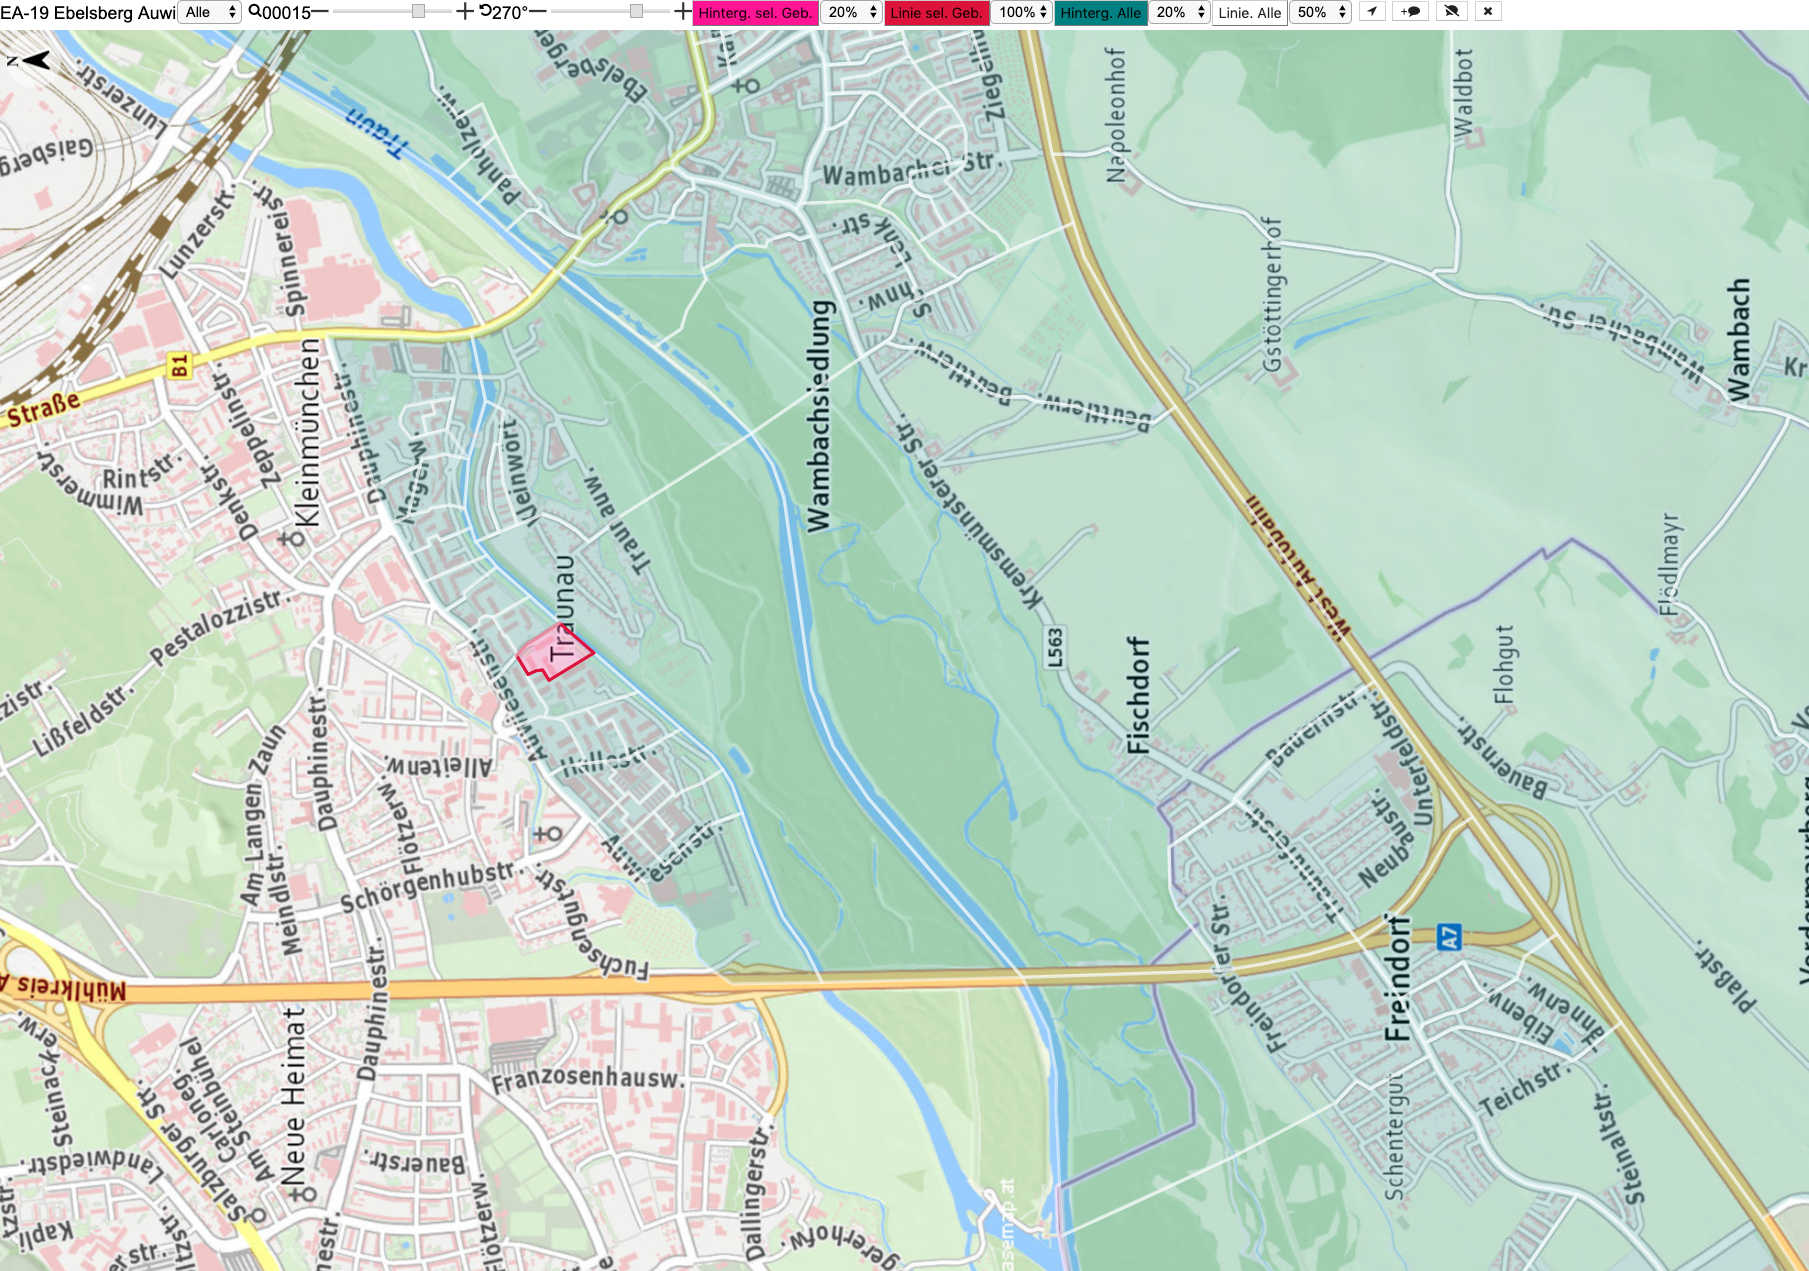Open the 50% dropdown after Linie. Alle
The width and height of the screenshot is (1809, 1271).
(1320, 12)
